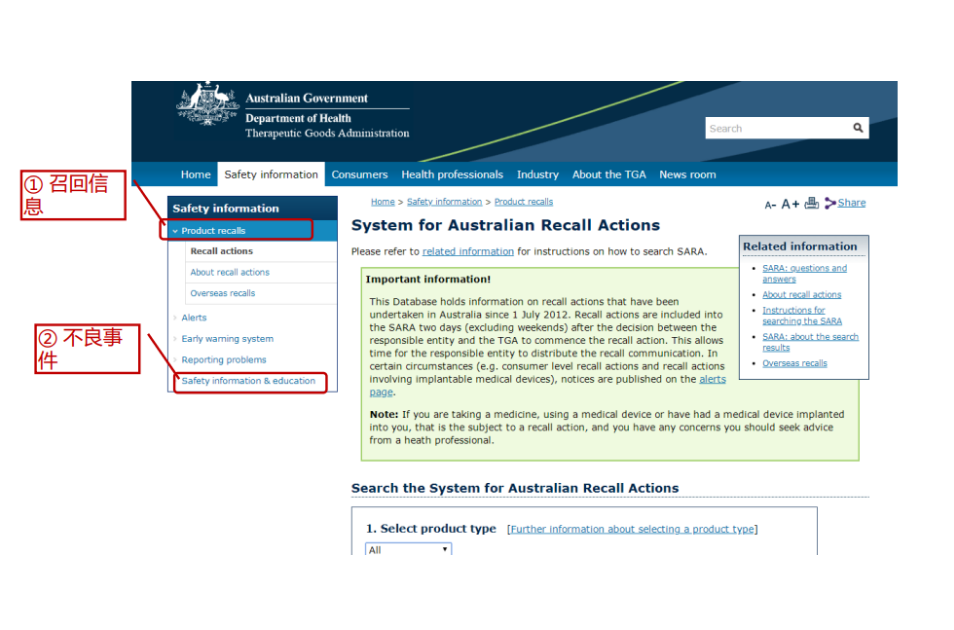This screenshot has height=630, width=954.
Task: Collapse the Product recalls sidebar section
Action: pos(175,231)
